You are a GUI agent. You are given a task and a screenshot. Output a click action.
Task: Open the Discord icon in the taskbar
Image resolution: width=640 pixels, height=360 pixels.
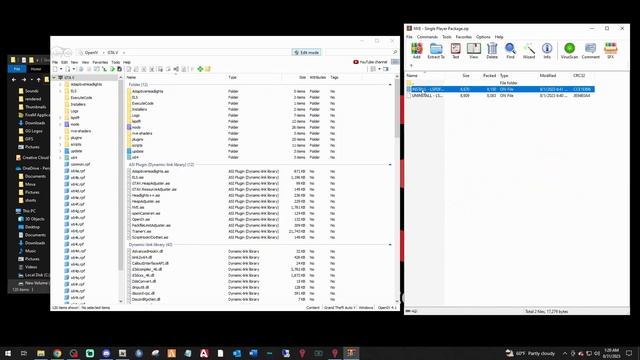pos(106,353)
